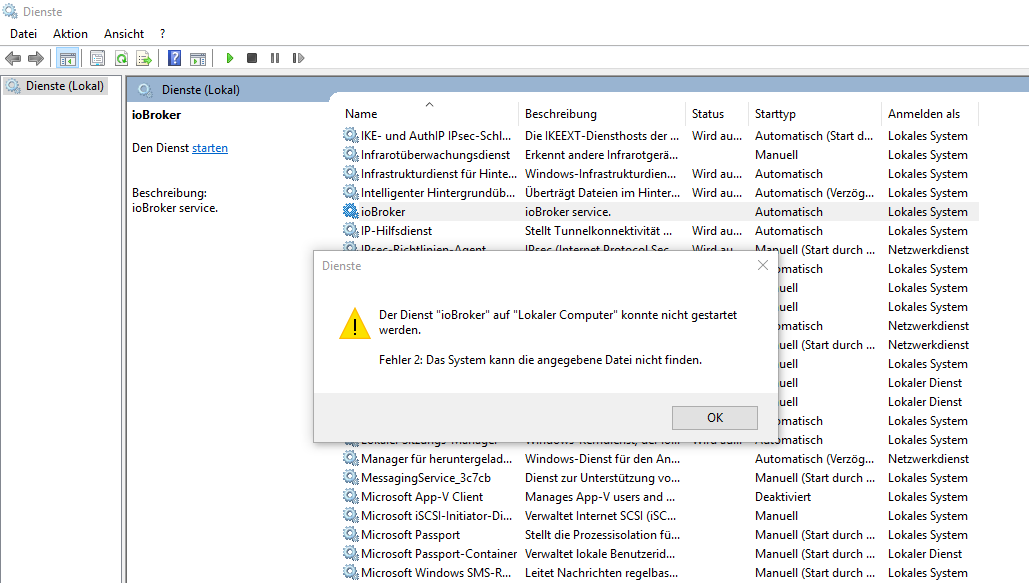Click the gear icon of Manager für heruntergelad... service
Viewport: 1029px width, 583px height.
(350, 458)
